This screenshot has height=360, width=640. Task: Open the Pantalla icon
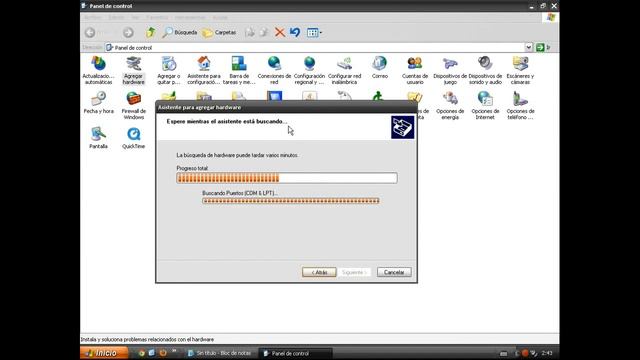pyautogui.click(x=98, y=138)
